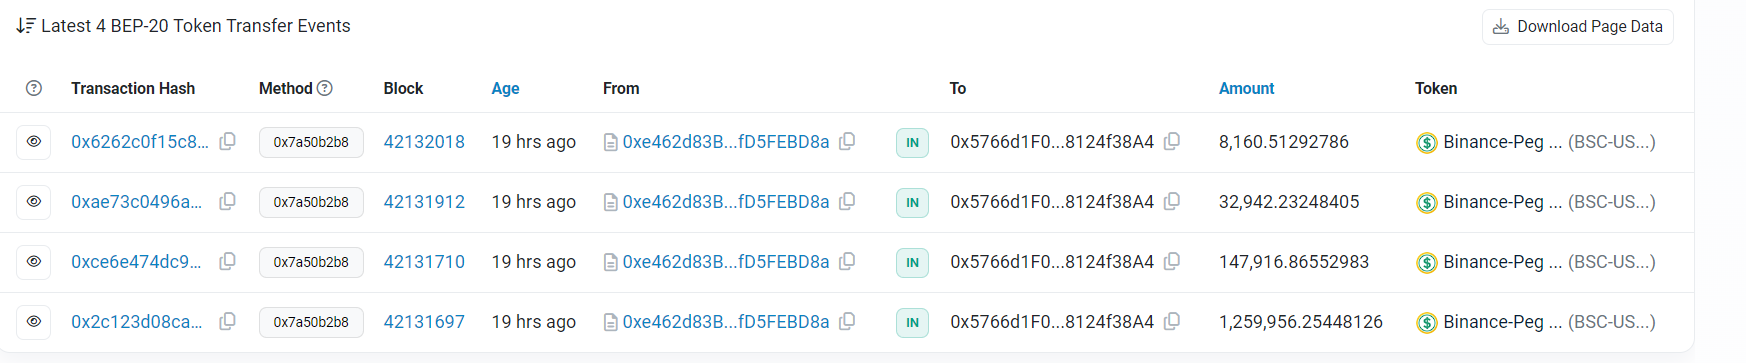The height and width of the screenshot is (363, 1746).
Task: Copy transaction hash 0x6262c0f15c8
Action: (x=228, y=142)
